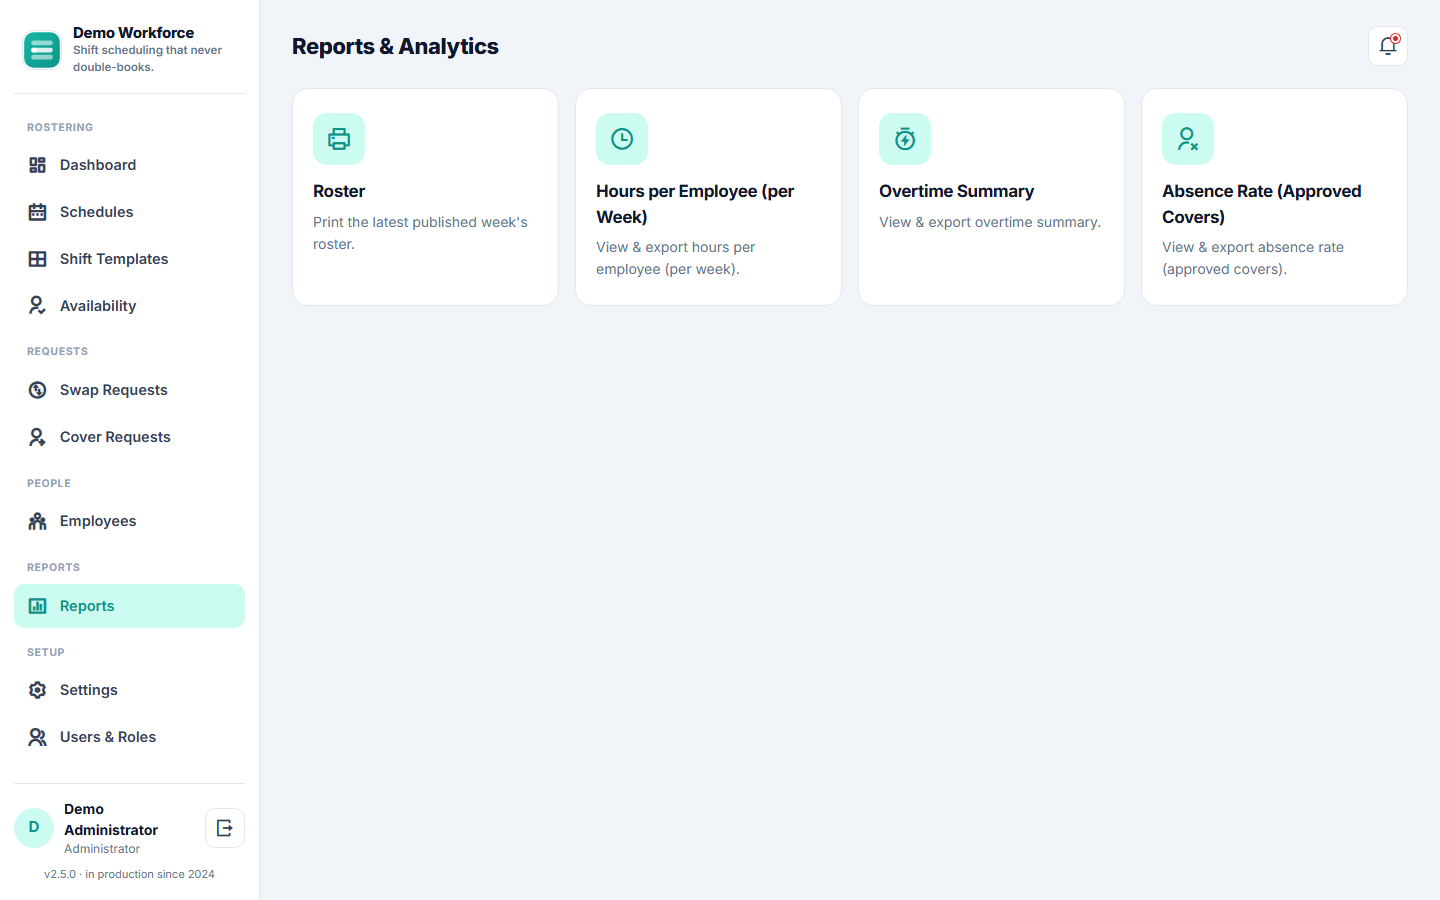
Task: Click the Schedules calendar icon
Action: (x=37, y=212)
